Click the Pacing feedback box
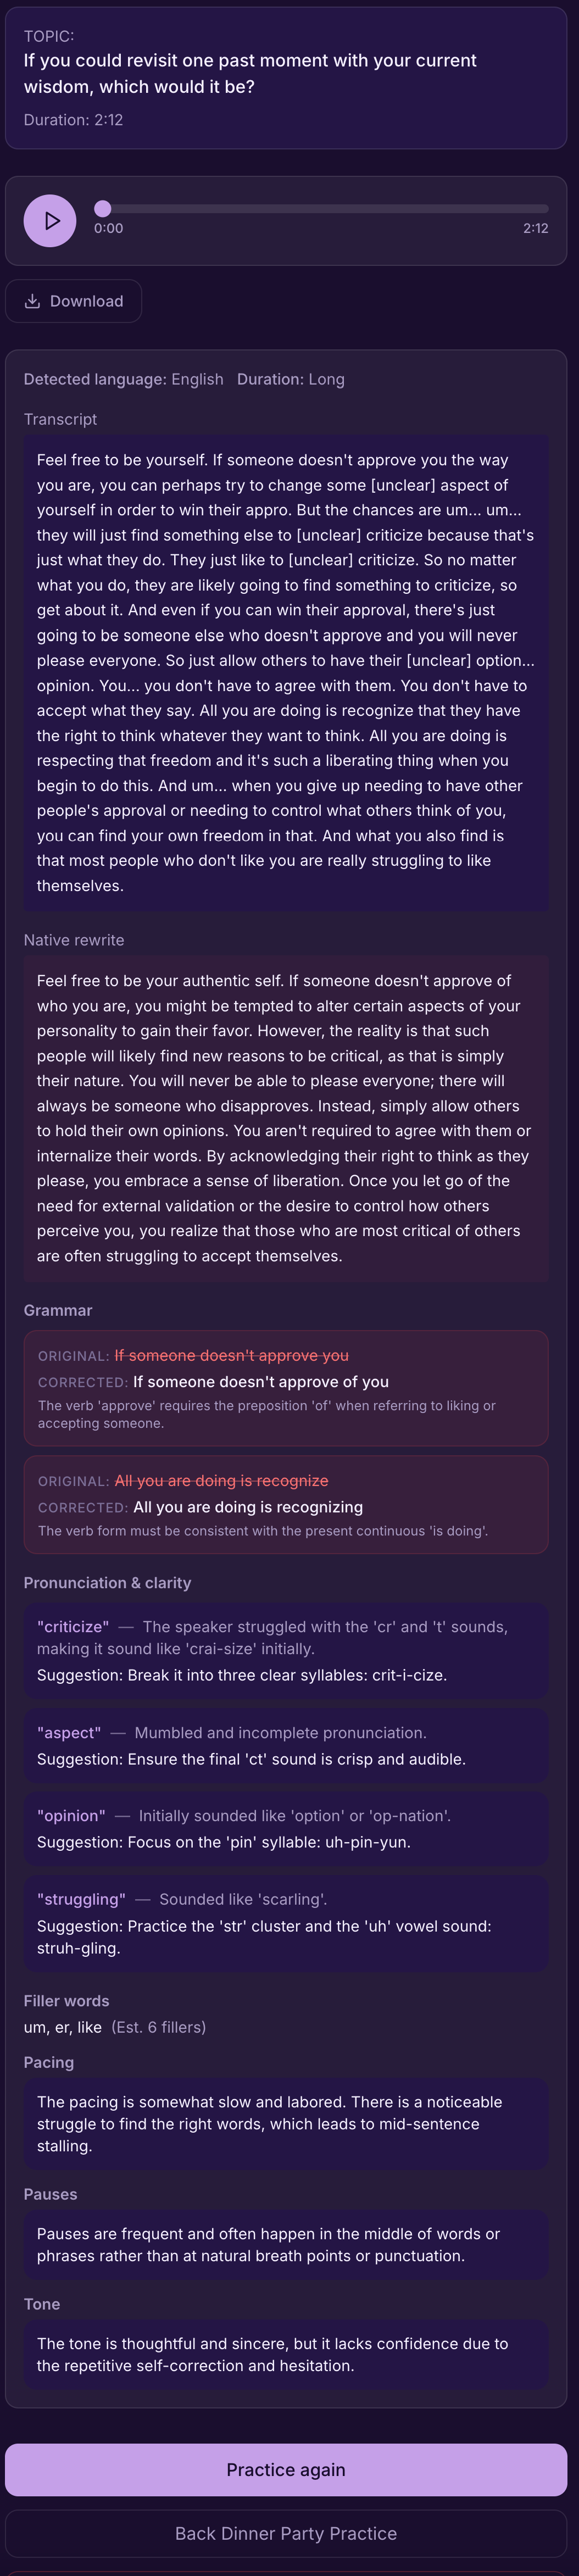 286,2123
